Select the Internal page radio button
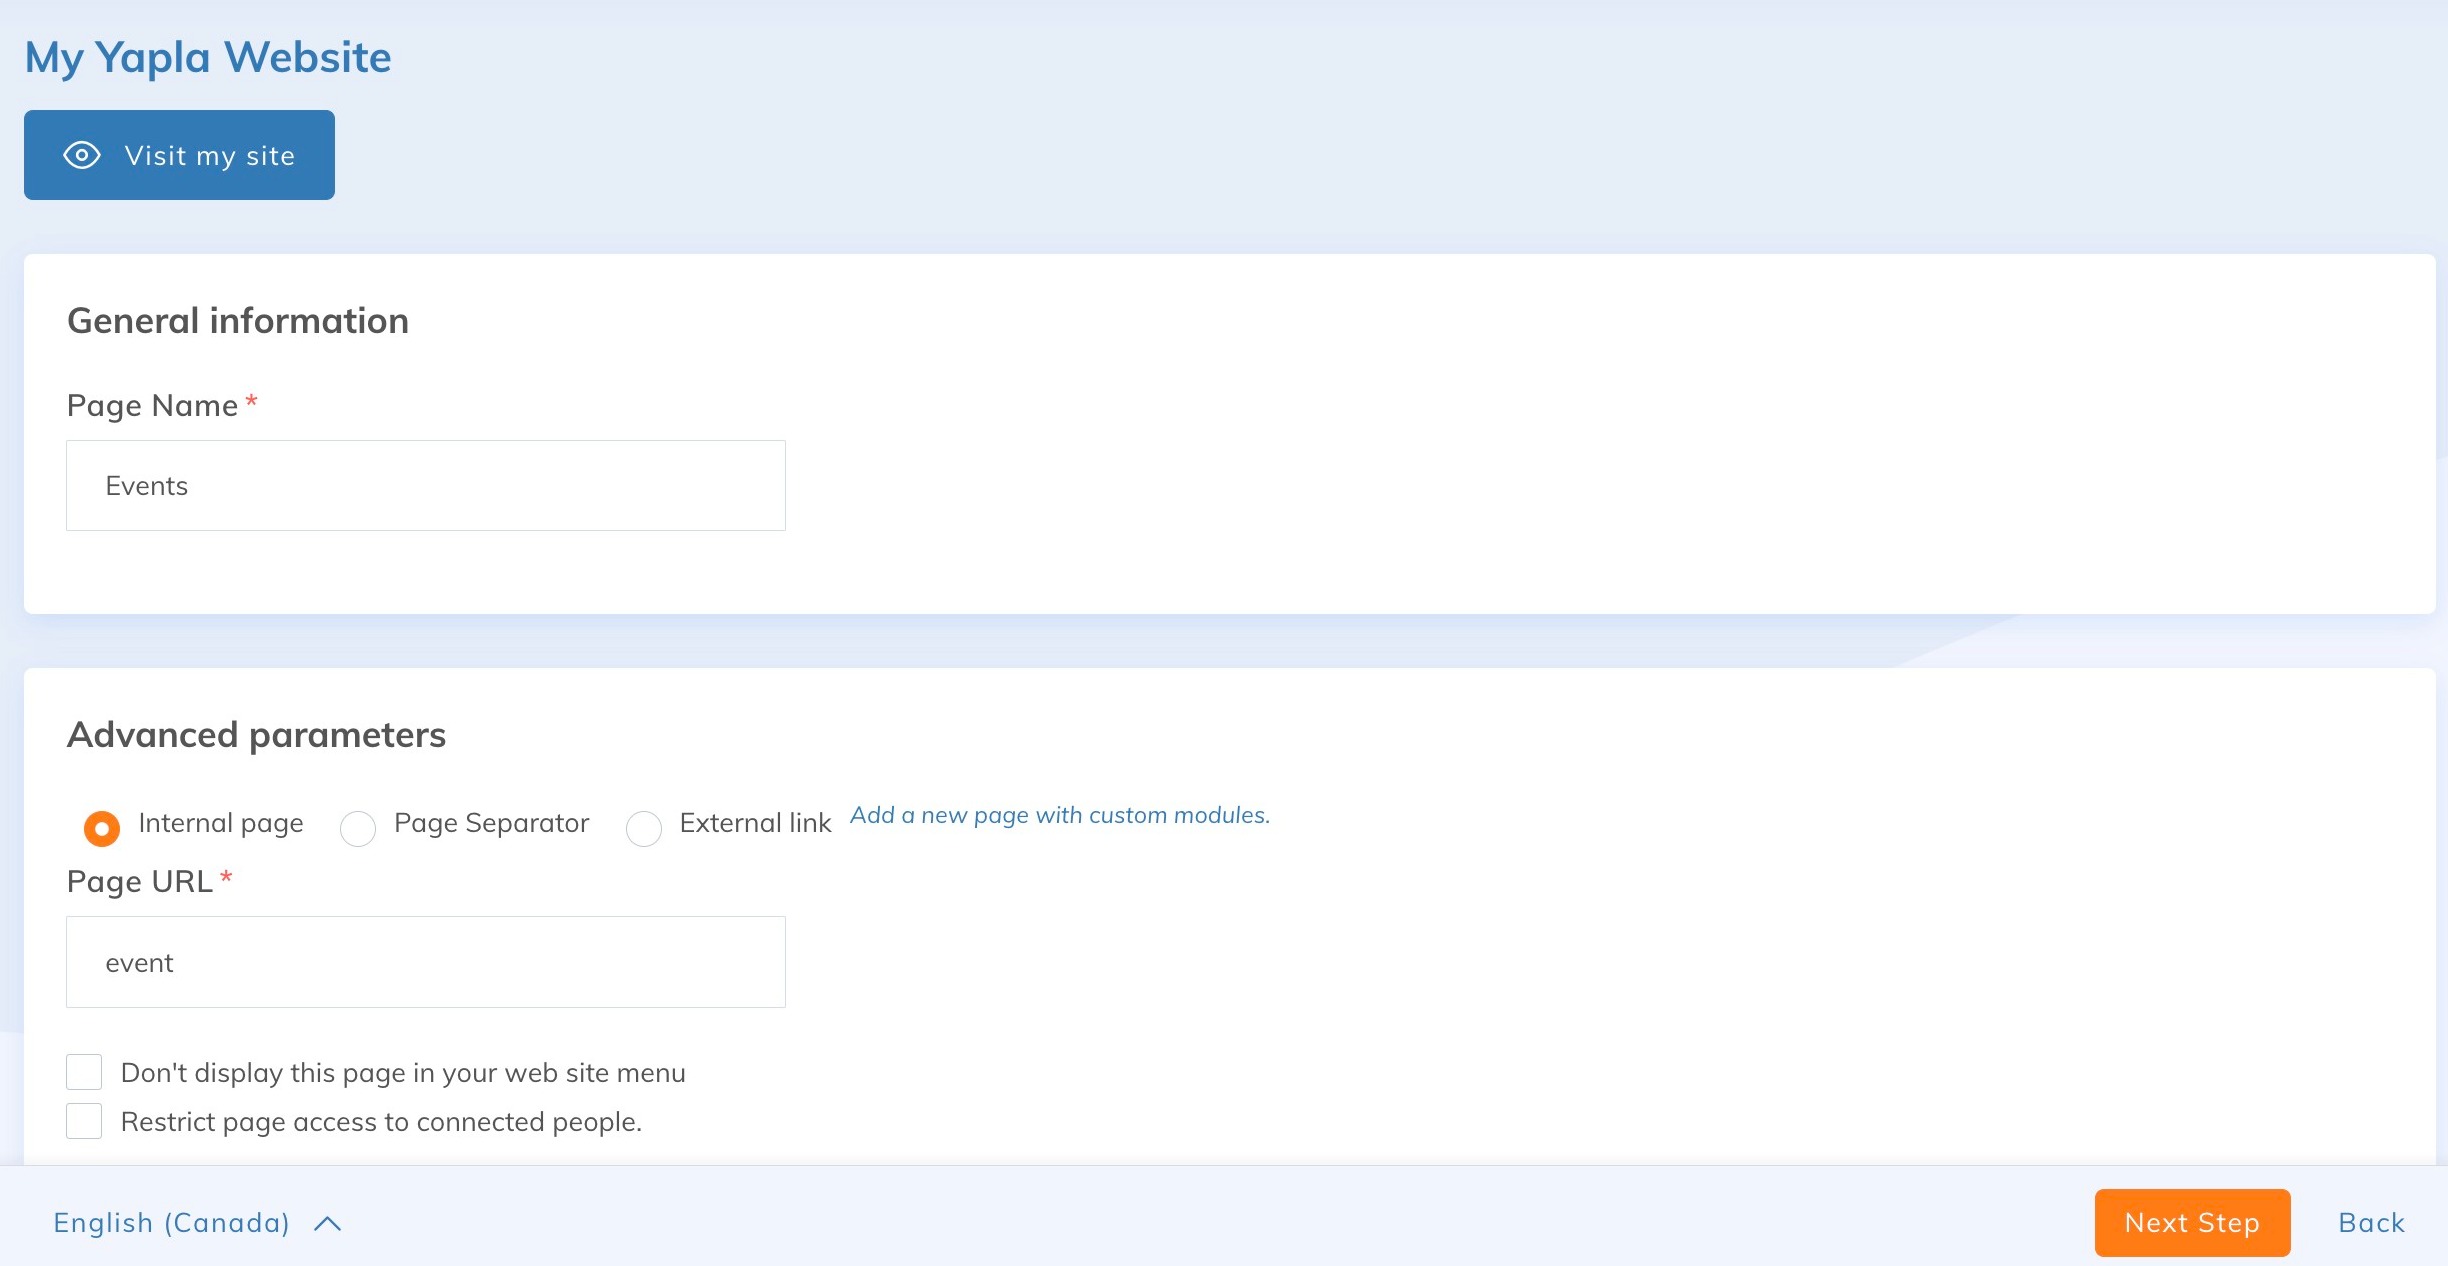Image resolution: width=2448 pixels, height=1266 pixels. pyautogui.click(x=102, y=828)
